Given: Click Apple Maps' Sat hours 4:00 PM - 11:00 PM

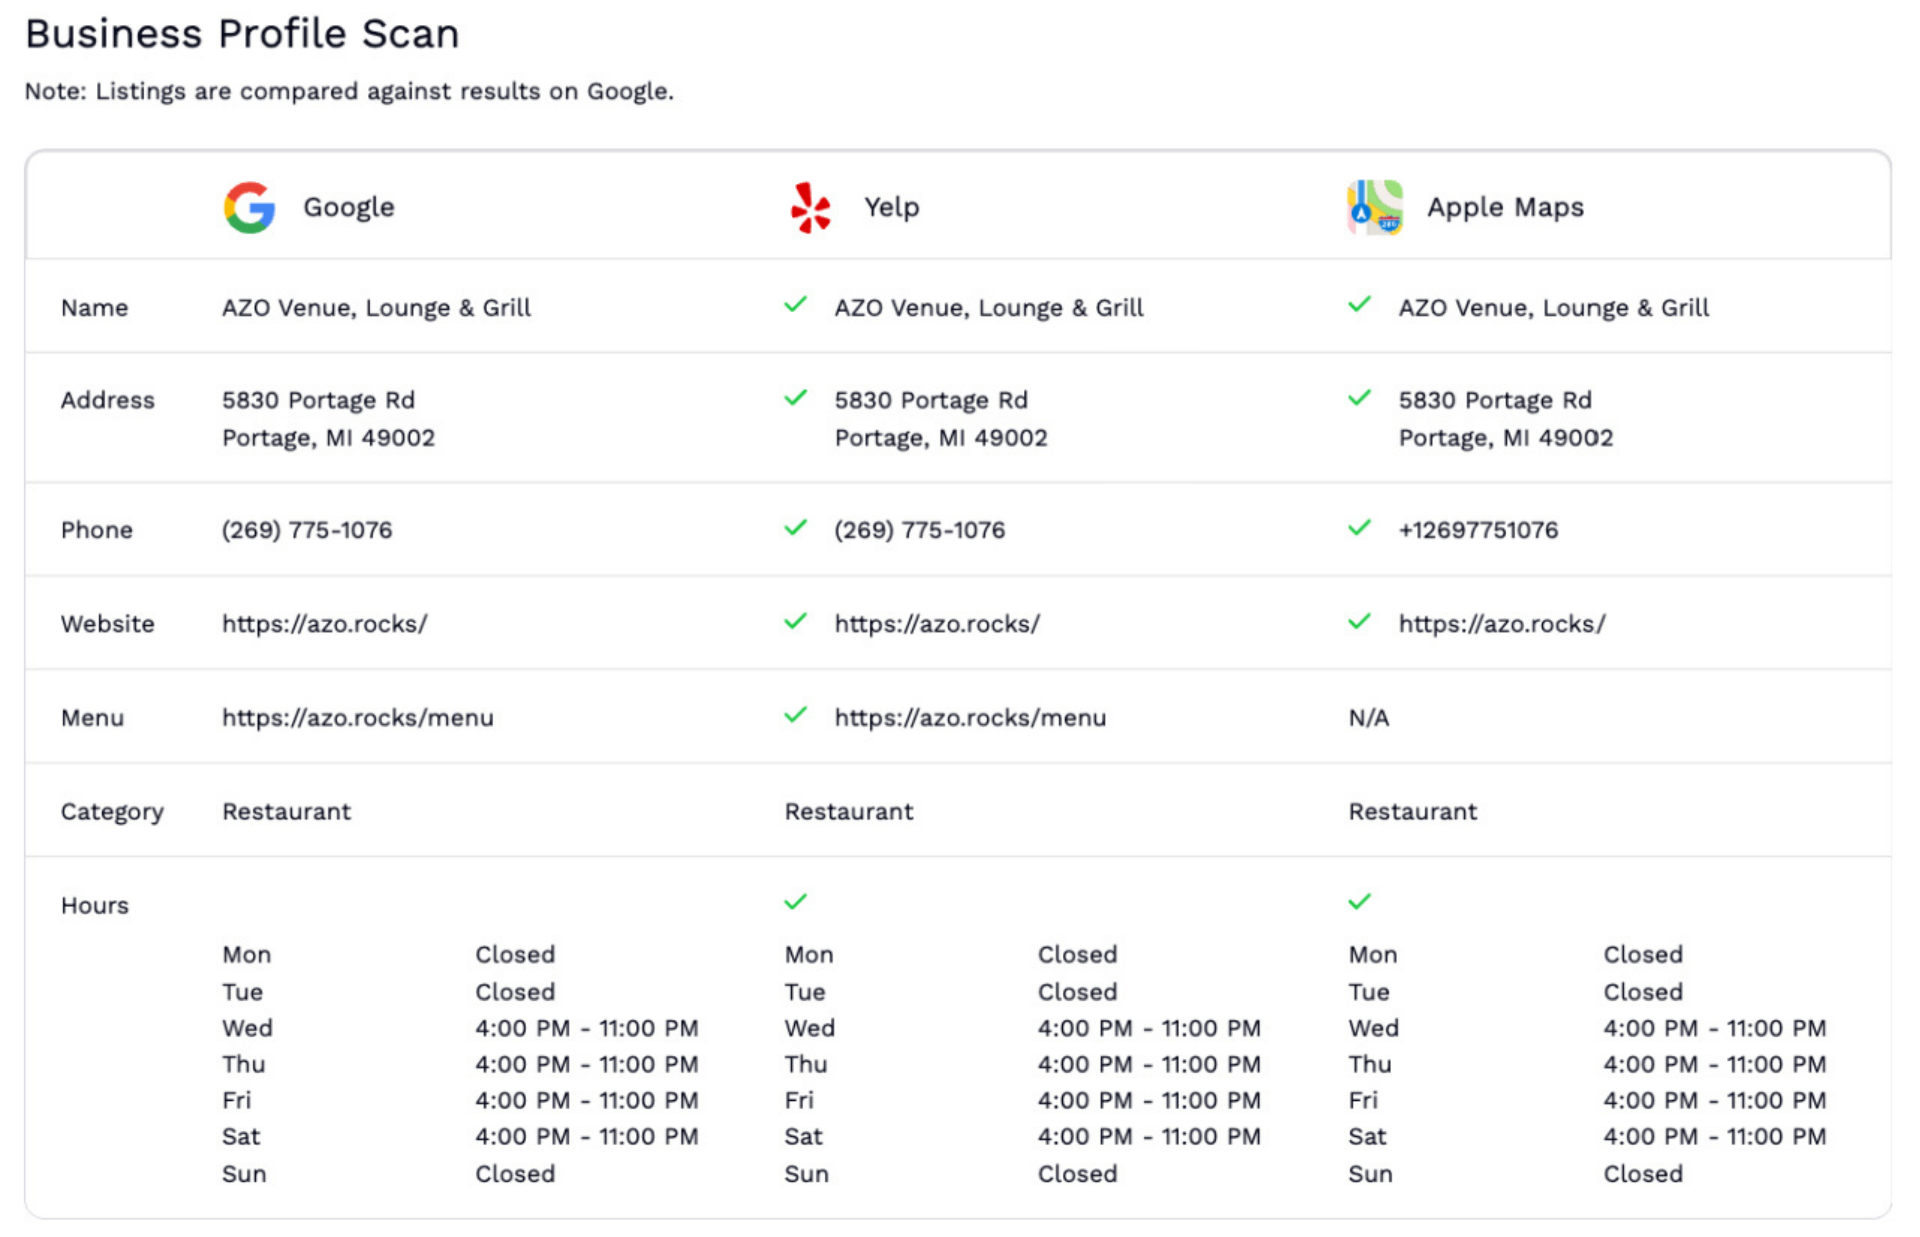Looking at the screenshot, I should [1715, 1137].
